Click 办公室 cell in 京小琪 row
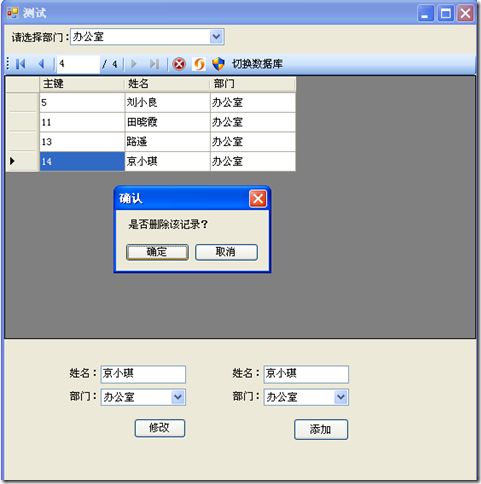This screenshot has width=481, height=484. (253, 162)
